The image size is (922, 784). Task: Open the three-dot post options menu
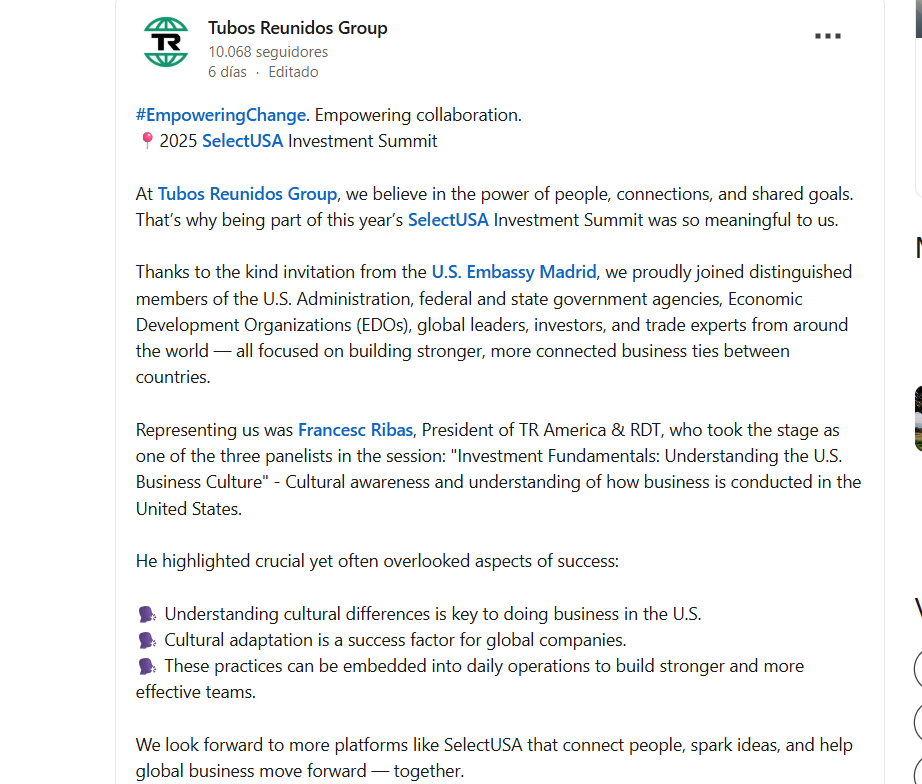(x=828, y=36)
